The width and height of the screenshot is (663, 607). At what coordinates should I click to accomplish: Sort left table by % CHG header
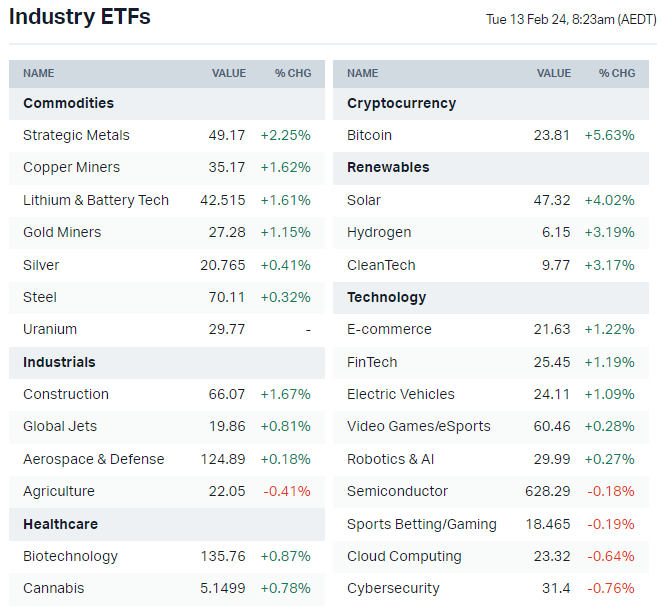[x=293, y=73]
